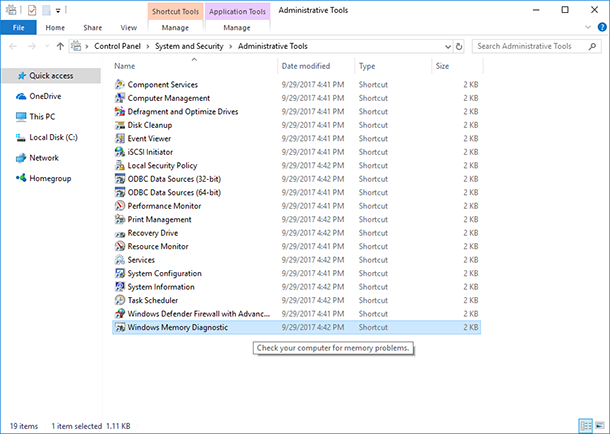Click the Resource Monitor icon

(120, 247)
